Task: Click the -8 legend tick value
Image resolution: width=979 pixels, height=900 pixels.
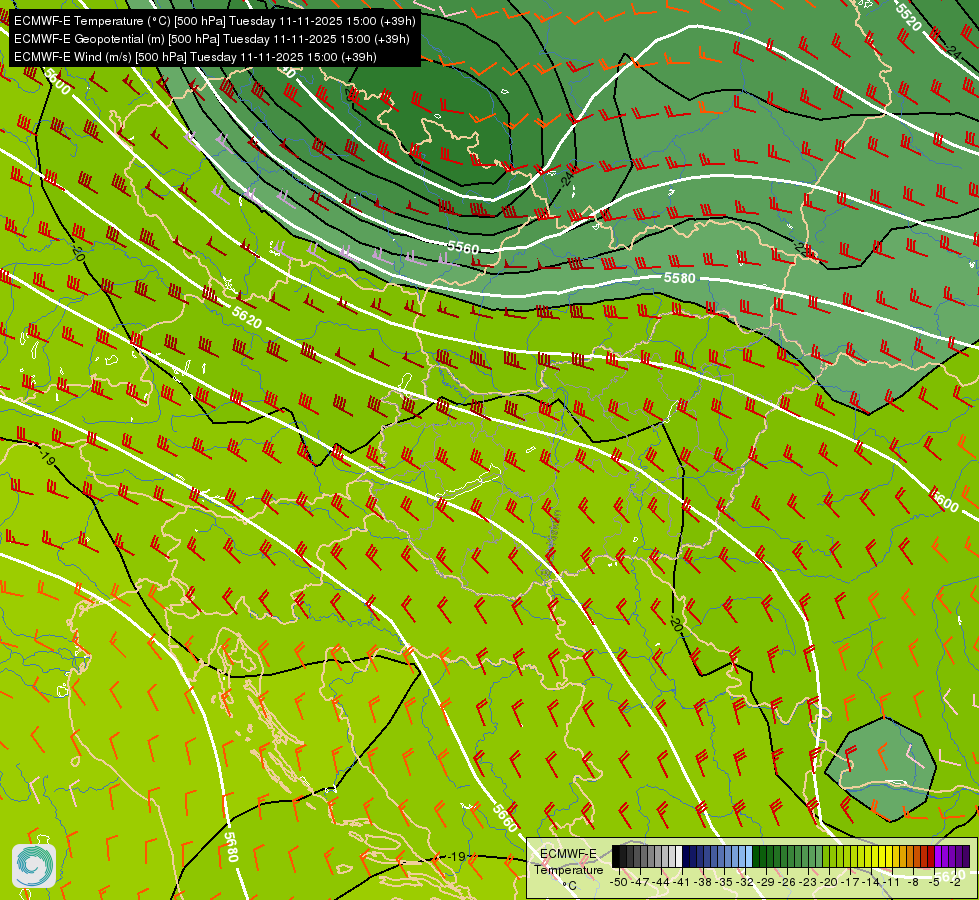Action: coord(913,882)
